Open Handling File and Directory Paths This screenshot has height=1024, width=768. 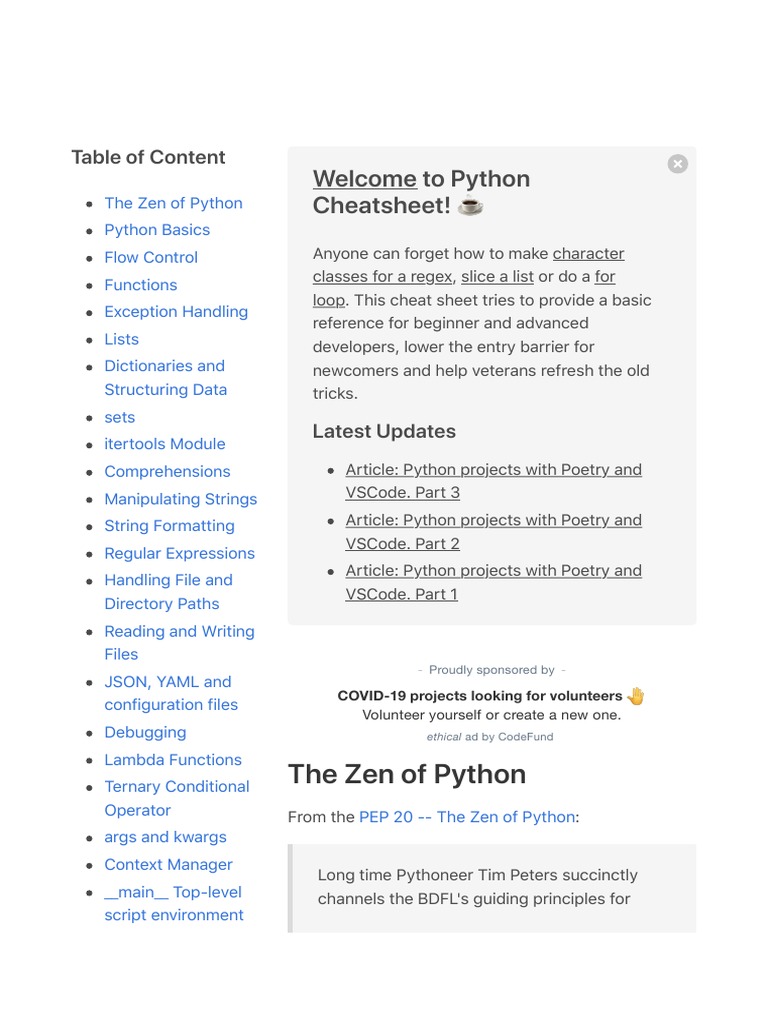point(168,592)
